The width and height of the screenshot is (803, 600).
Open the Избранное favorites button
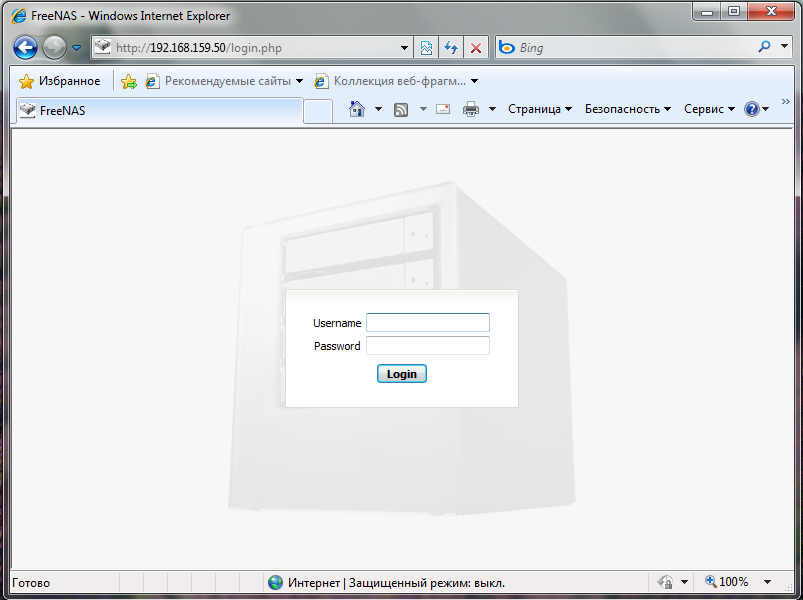pyautogui.click(x=59, y=81)
